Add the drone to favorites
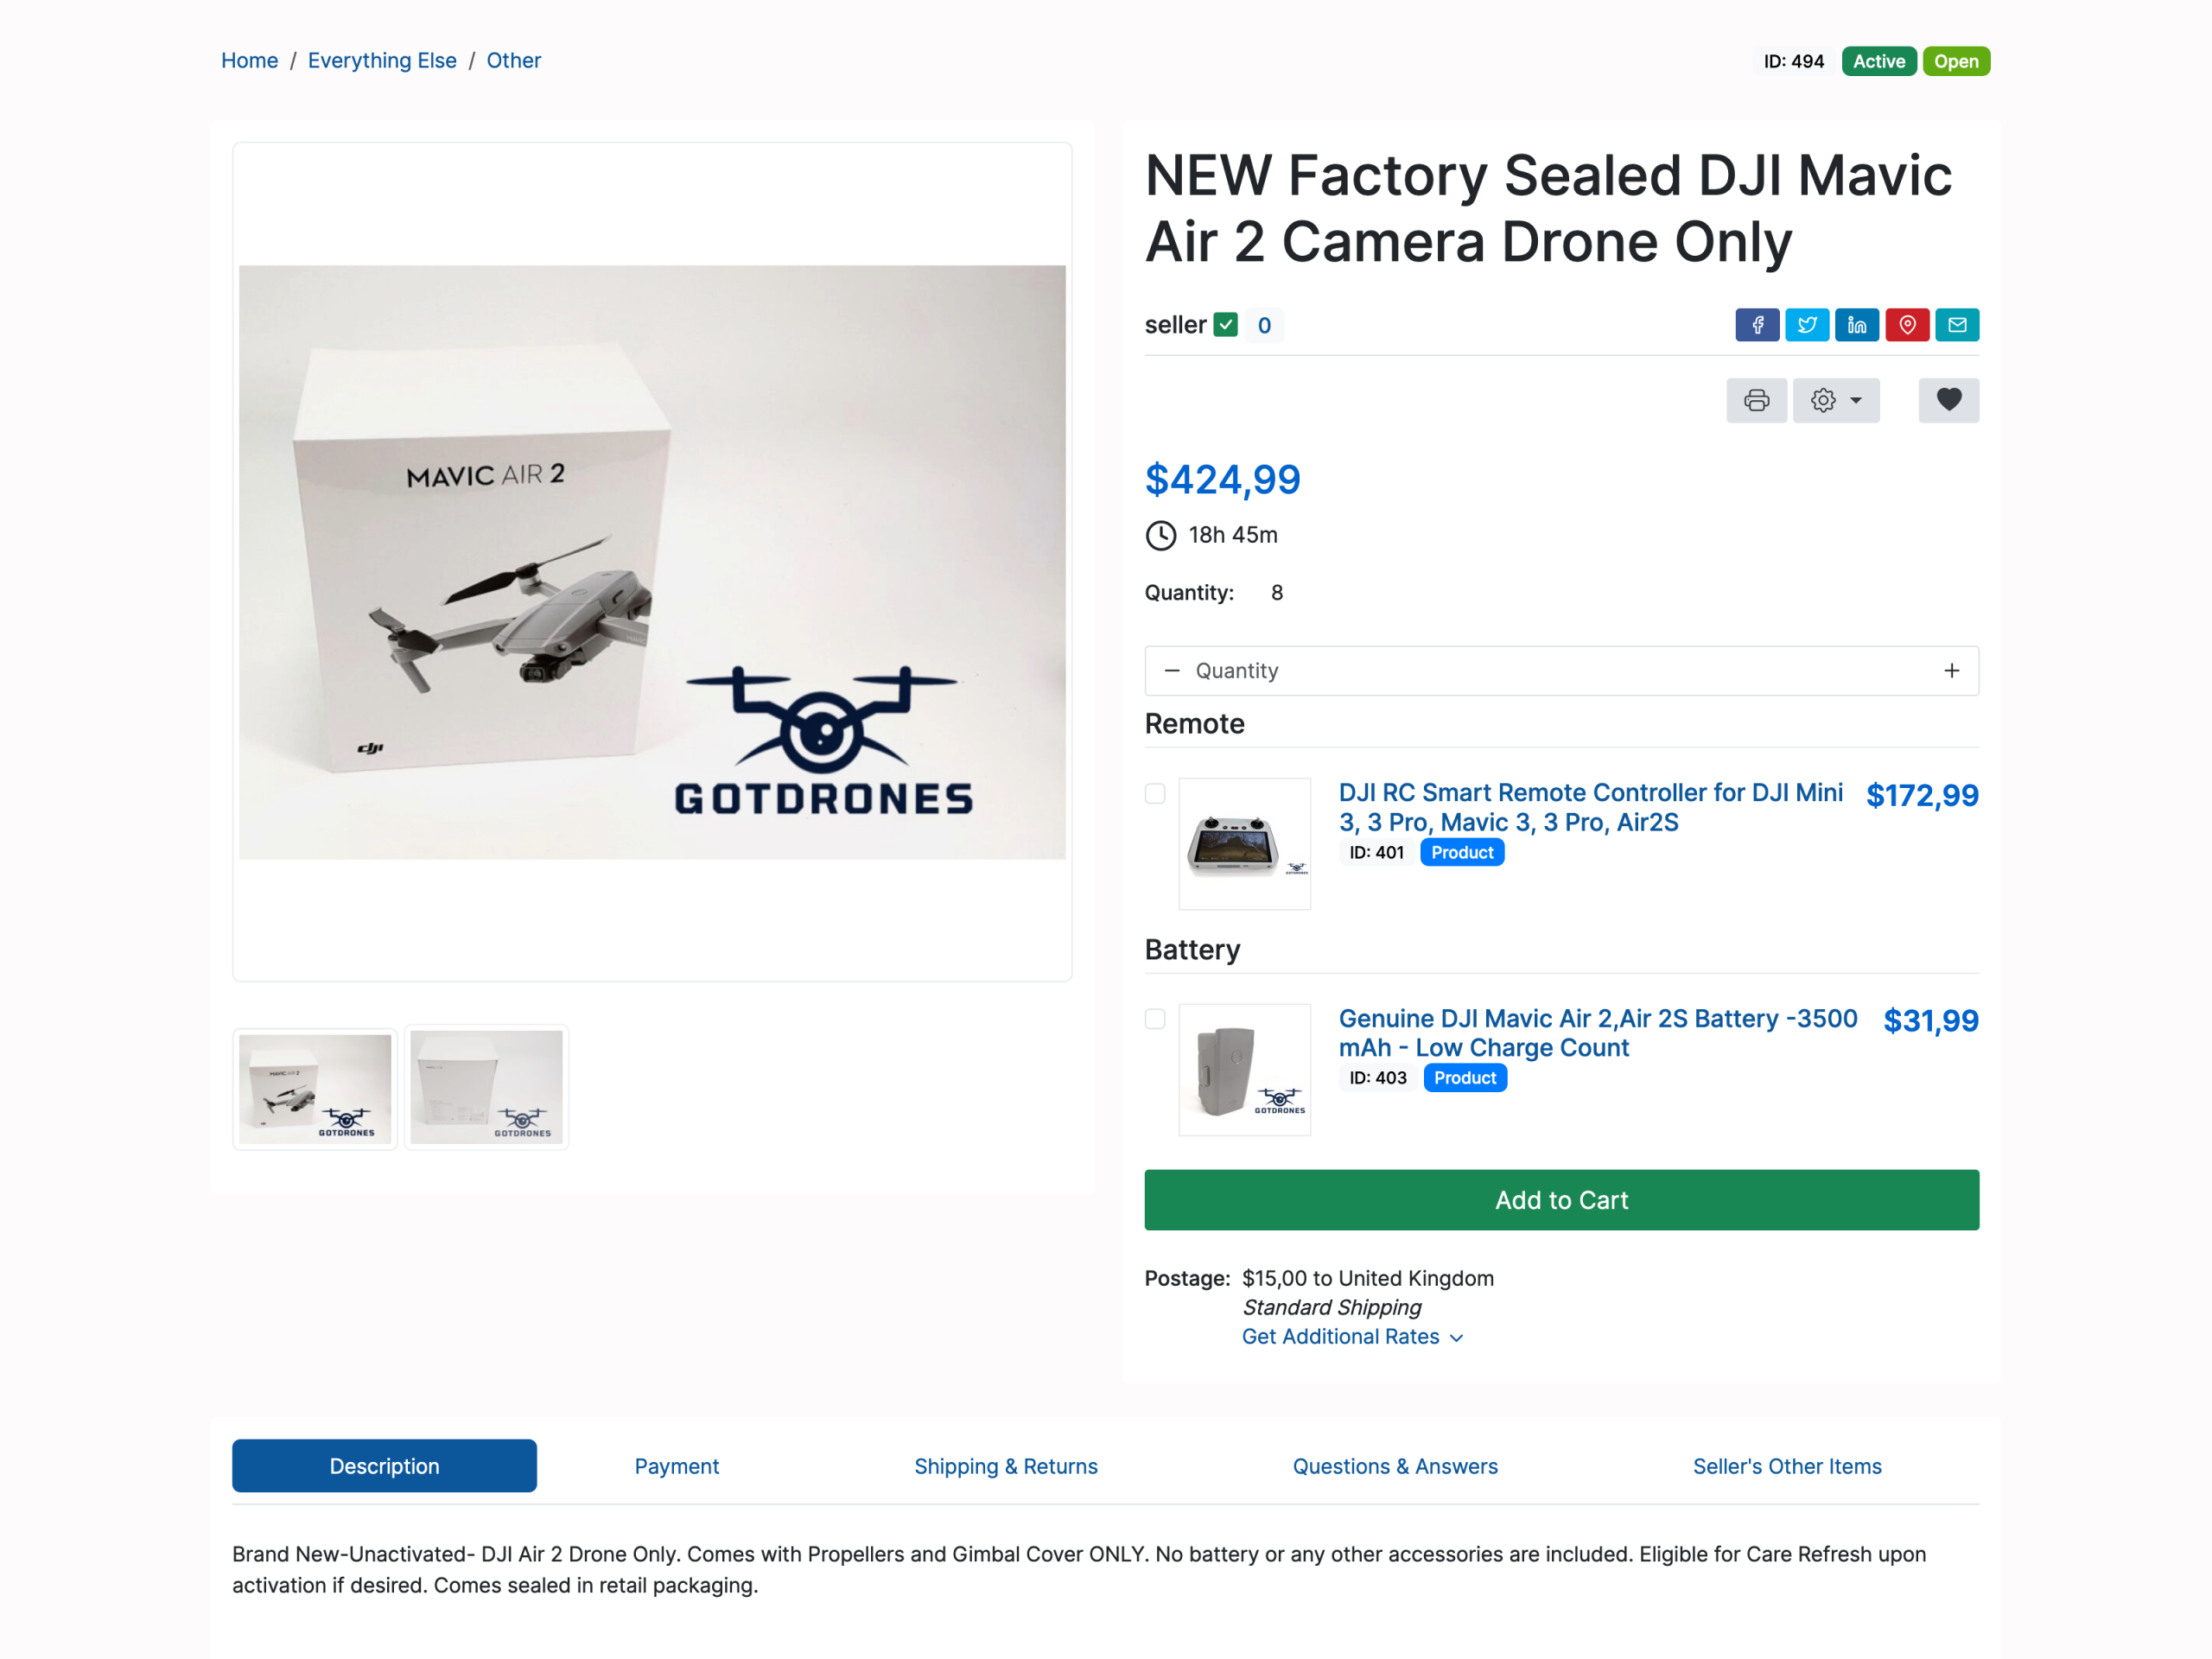This screenshot has height=1659, width=2212. (x=1948, y=400)
